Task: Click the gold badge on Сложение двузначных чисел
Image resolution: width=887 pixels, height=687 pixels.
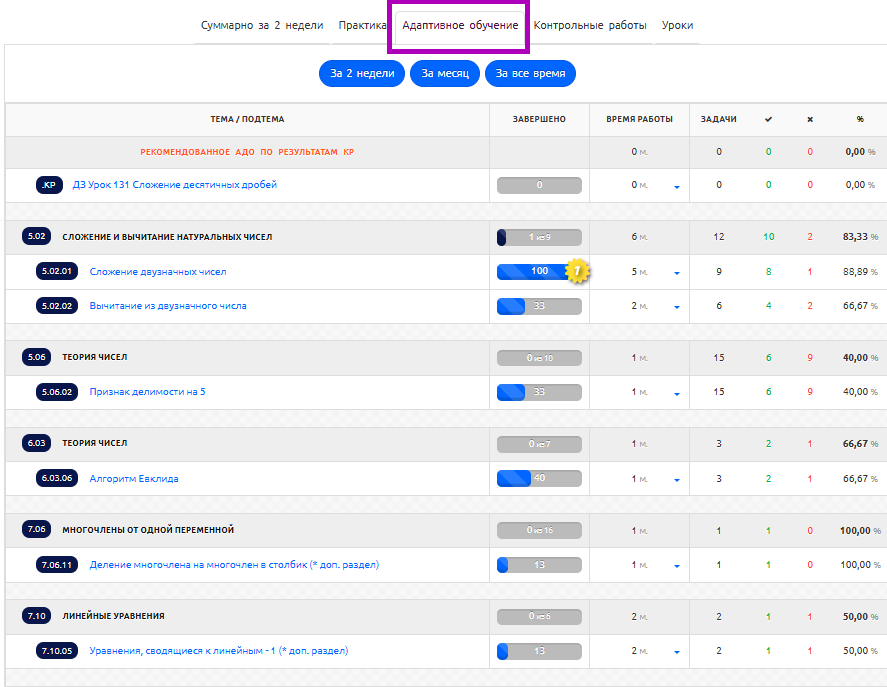Action: tap(577, 271)
